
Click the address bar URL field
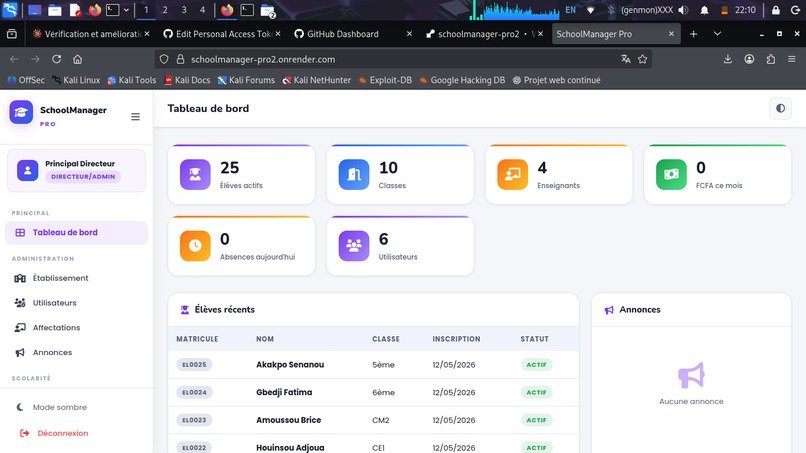pyautogui.click(x=404, y=59)
